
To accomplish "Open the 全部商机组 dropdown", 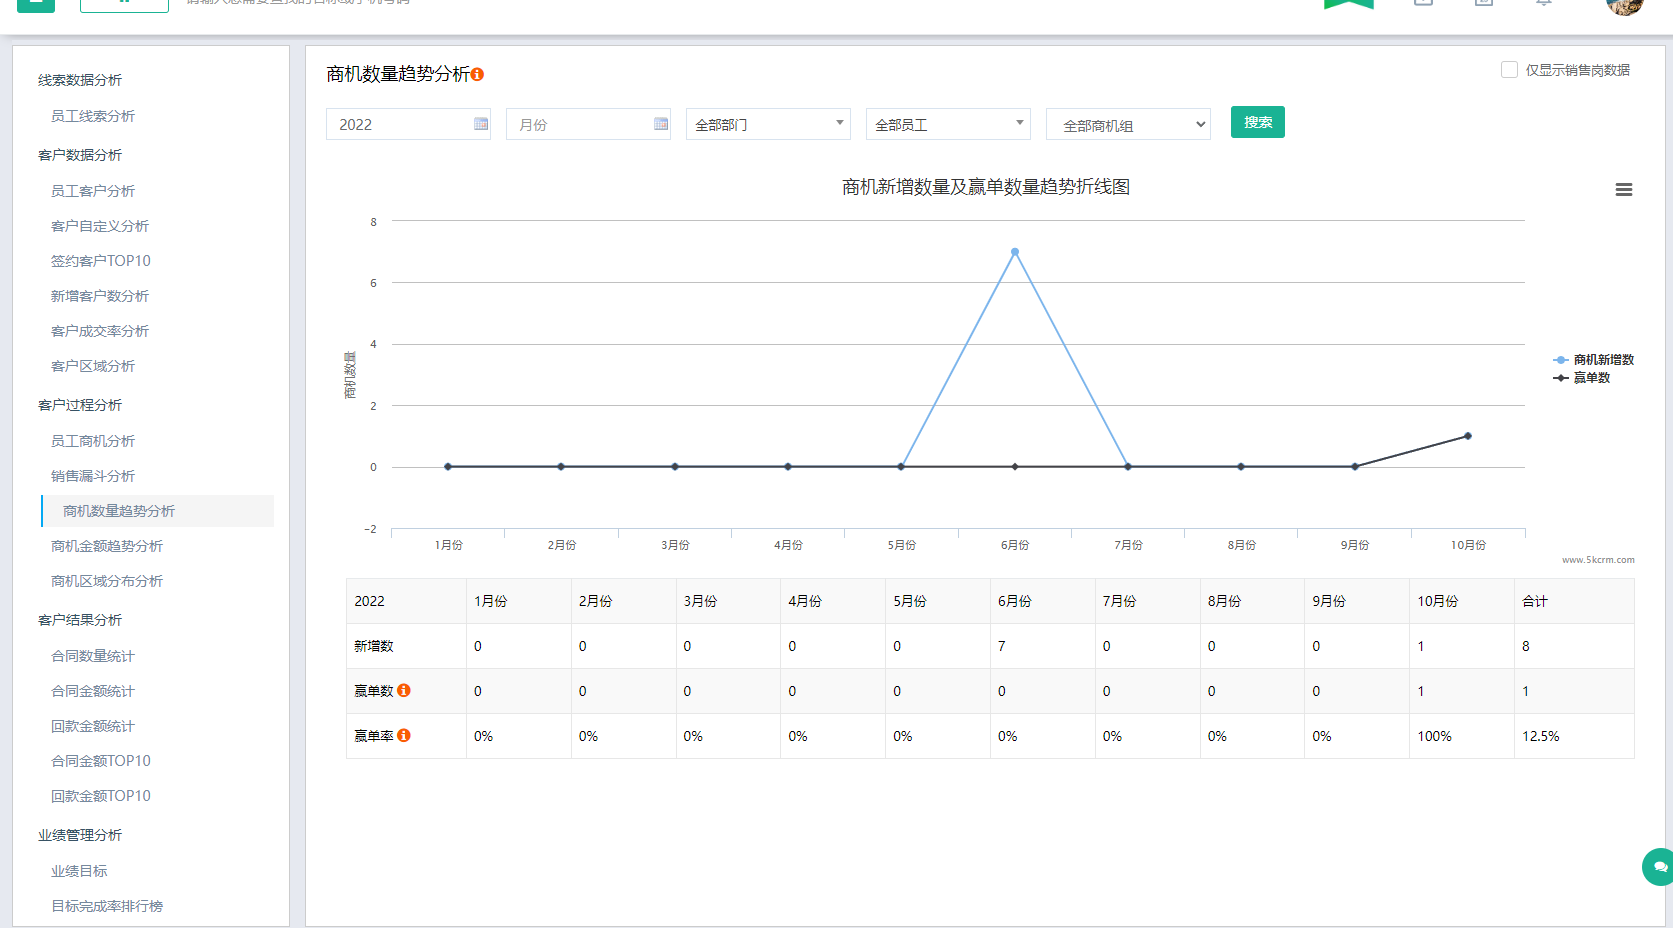I will click(1128, 123).
